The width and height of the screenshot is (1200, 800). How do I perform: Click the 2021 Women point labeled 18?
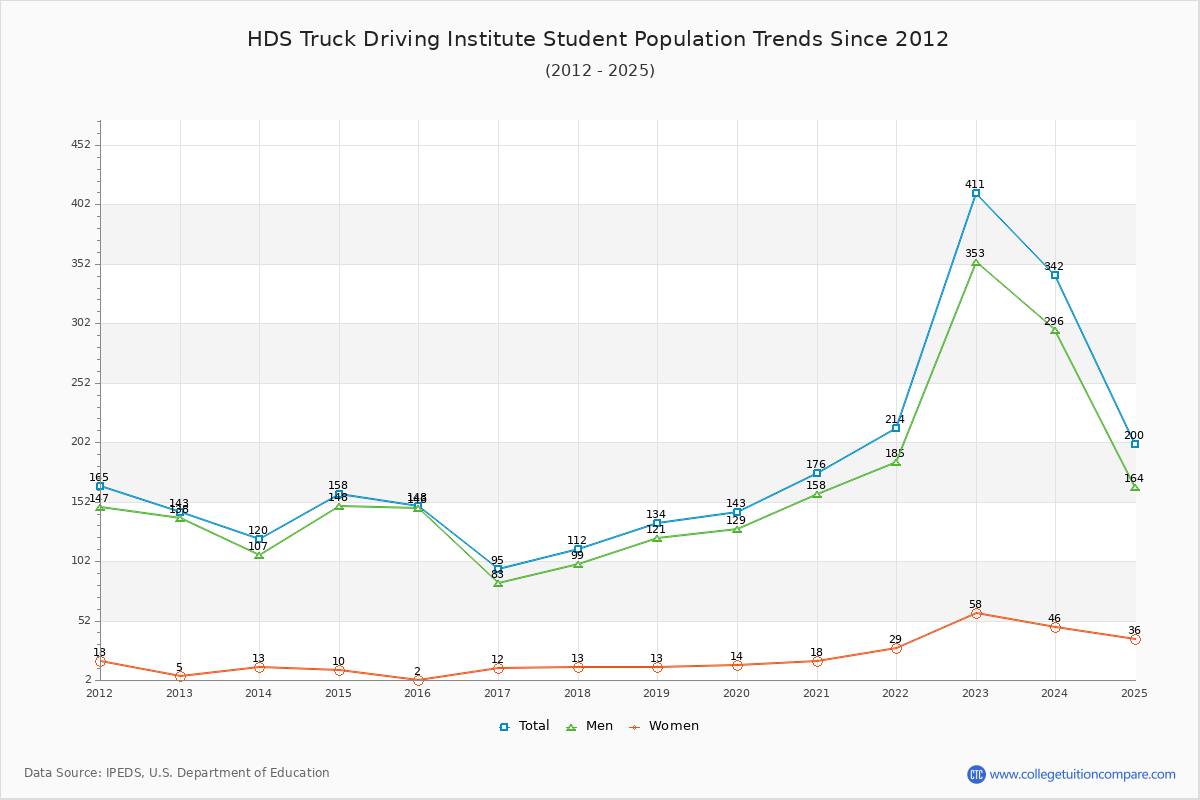pos(817,661)
